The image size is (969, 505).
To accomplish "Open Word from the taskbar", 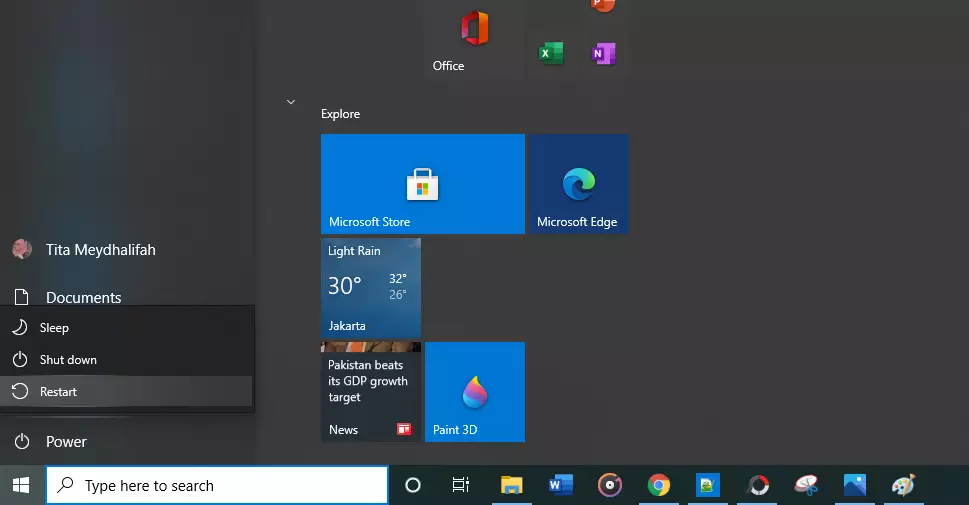I will click(561, 485).
